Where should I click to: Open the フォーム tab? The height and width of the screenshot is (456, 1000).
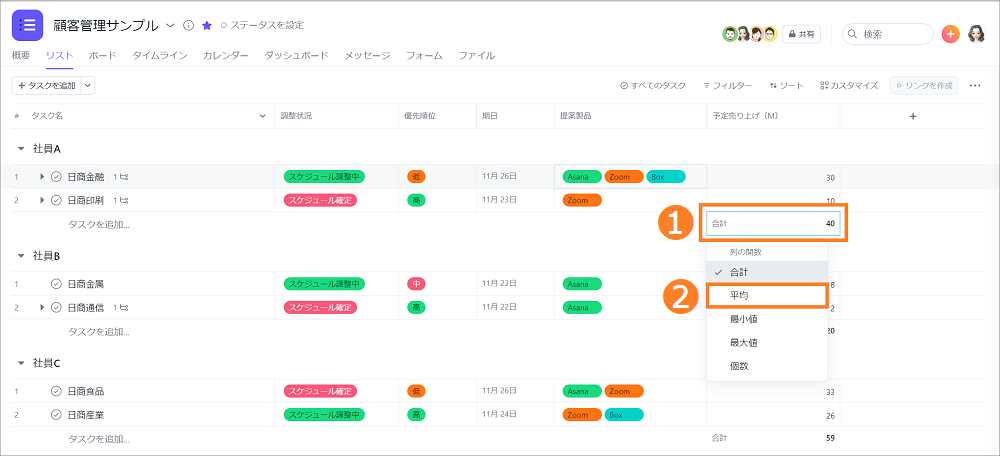click(424, 55)
